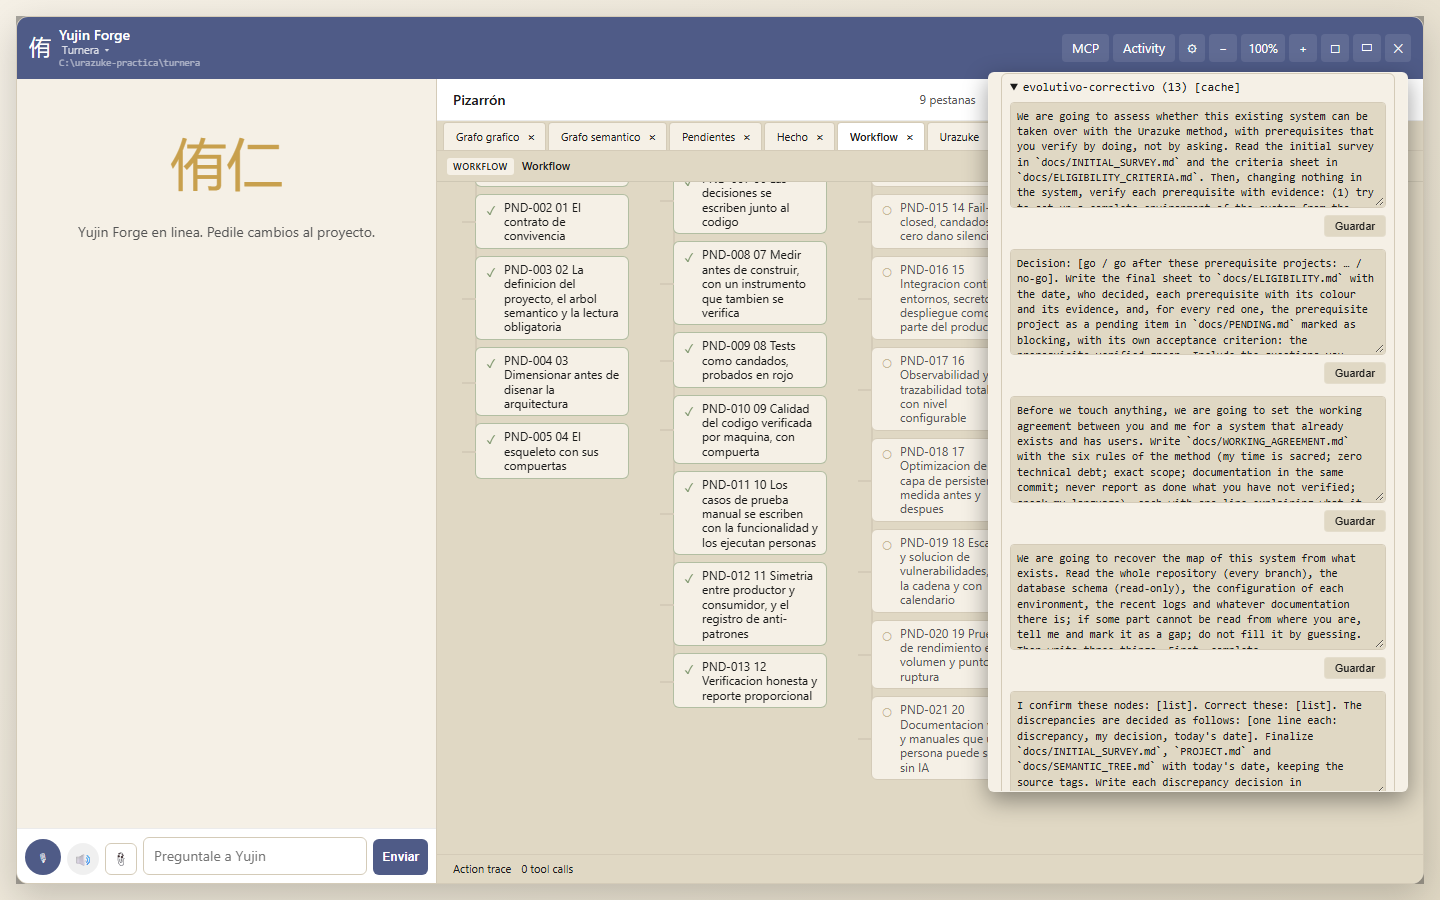Select the PND-009 08 Tests como candados card
Image resolution: width=1440 pixels, height=900 pixels.
[750, 360]
